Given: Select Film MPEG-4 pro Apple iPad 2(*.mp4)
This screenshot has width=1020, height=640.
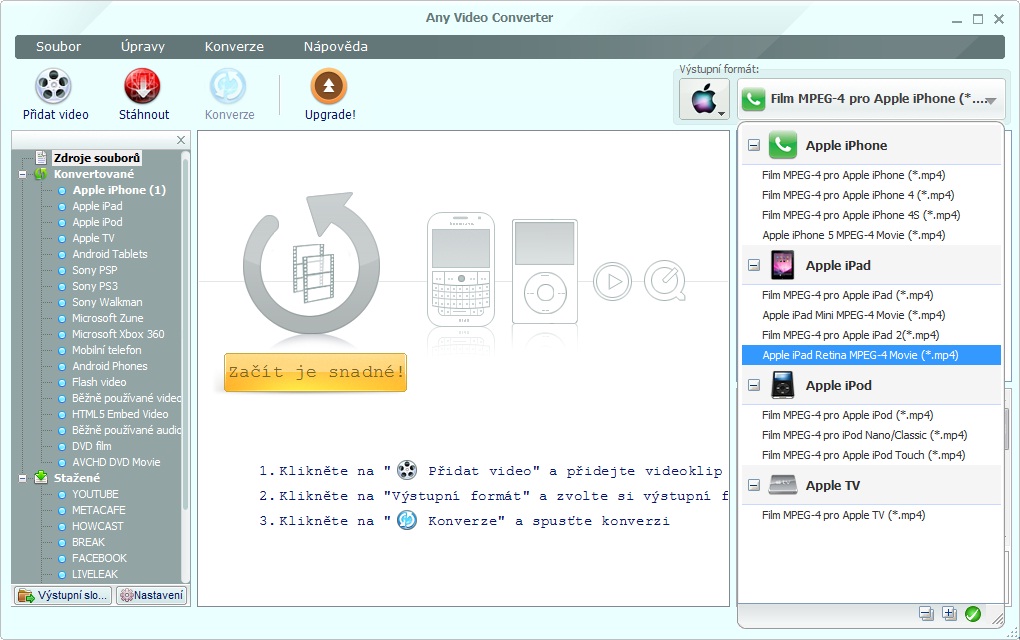Looking at the screenshot, I should point(850,336).
